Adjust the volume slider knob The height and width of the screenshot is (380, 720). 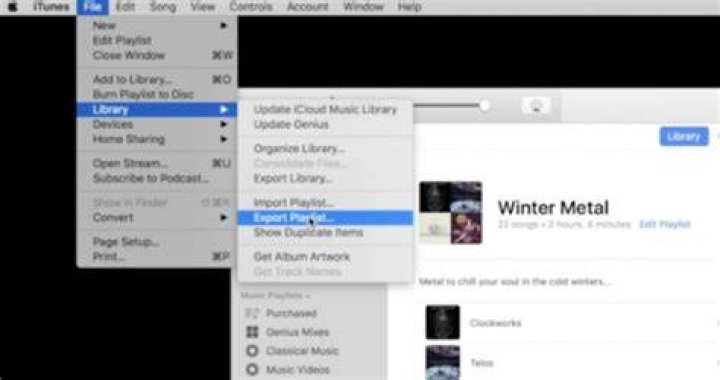(484, 106)
